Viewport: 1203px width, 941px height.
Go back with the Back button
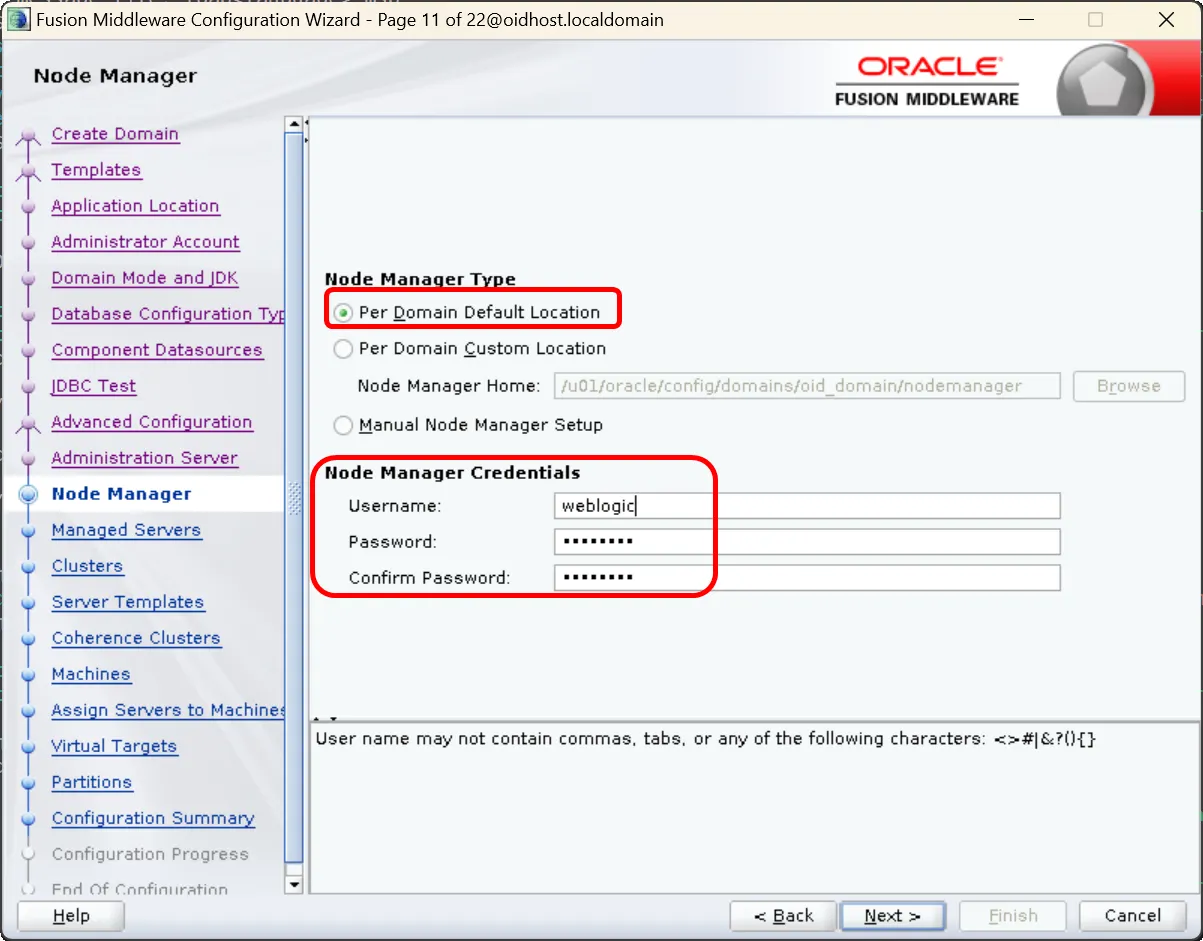[x=784, y=916]
